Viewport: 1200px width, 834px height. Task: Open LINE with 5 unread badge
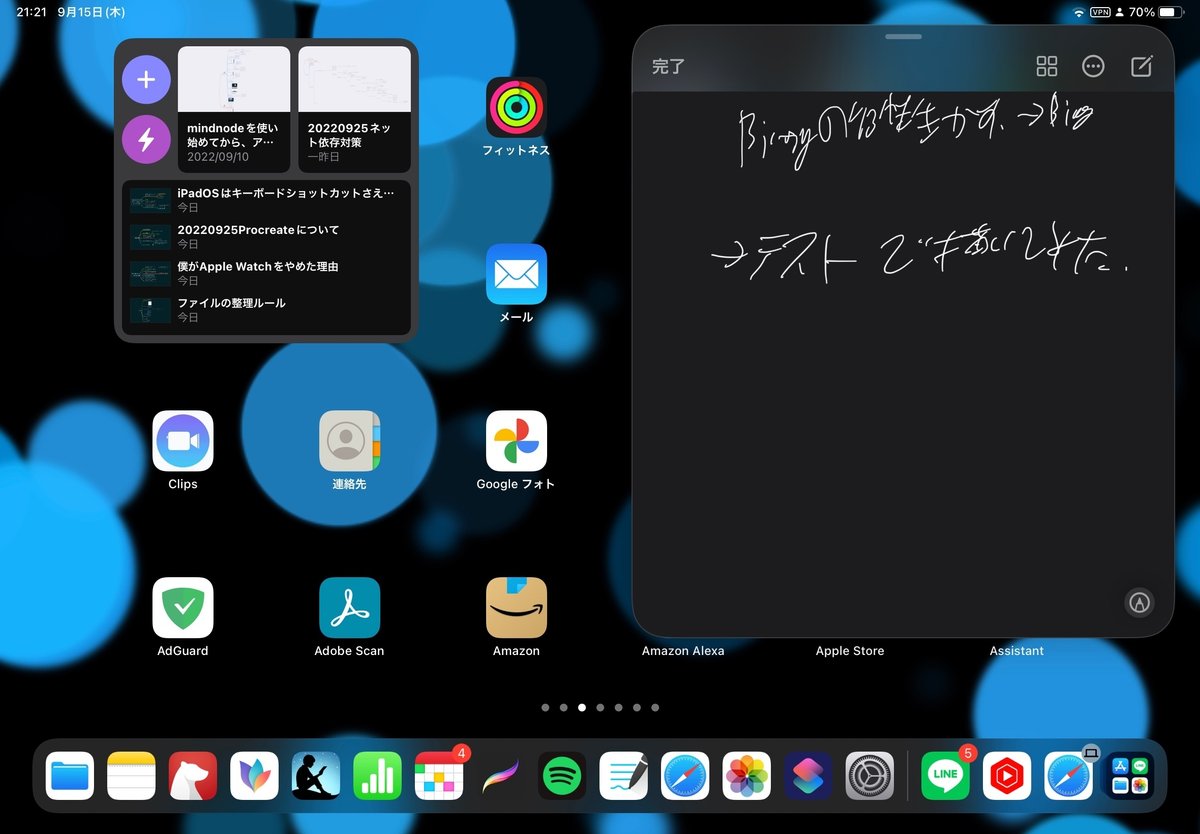coord(945,776)
